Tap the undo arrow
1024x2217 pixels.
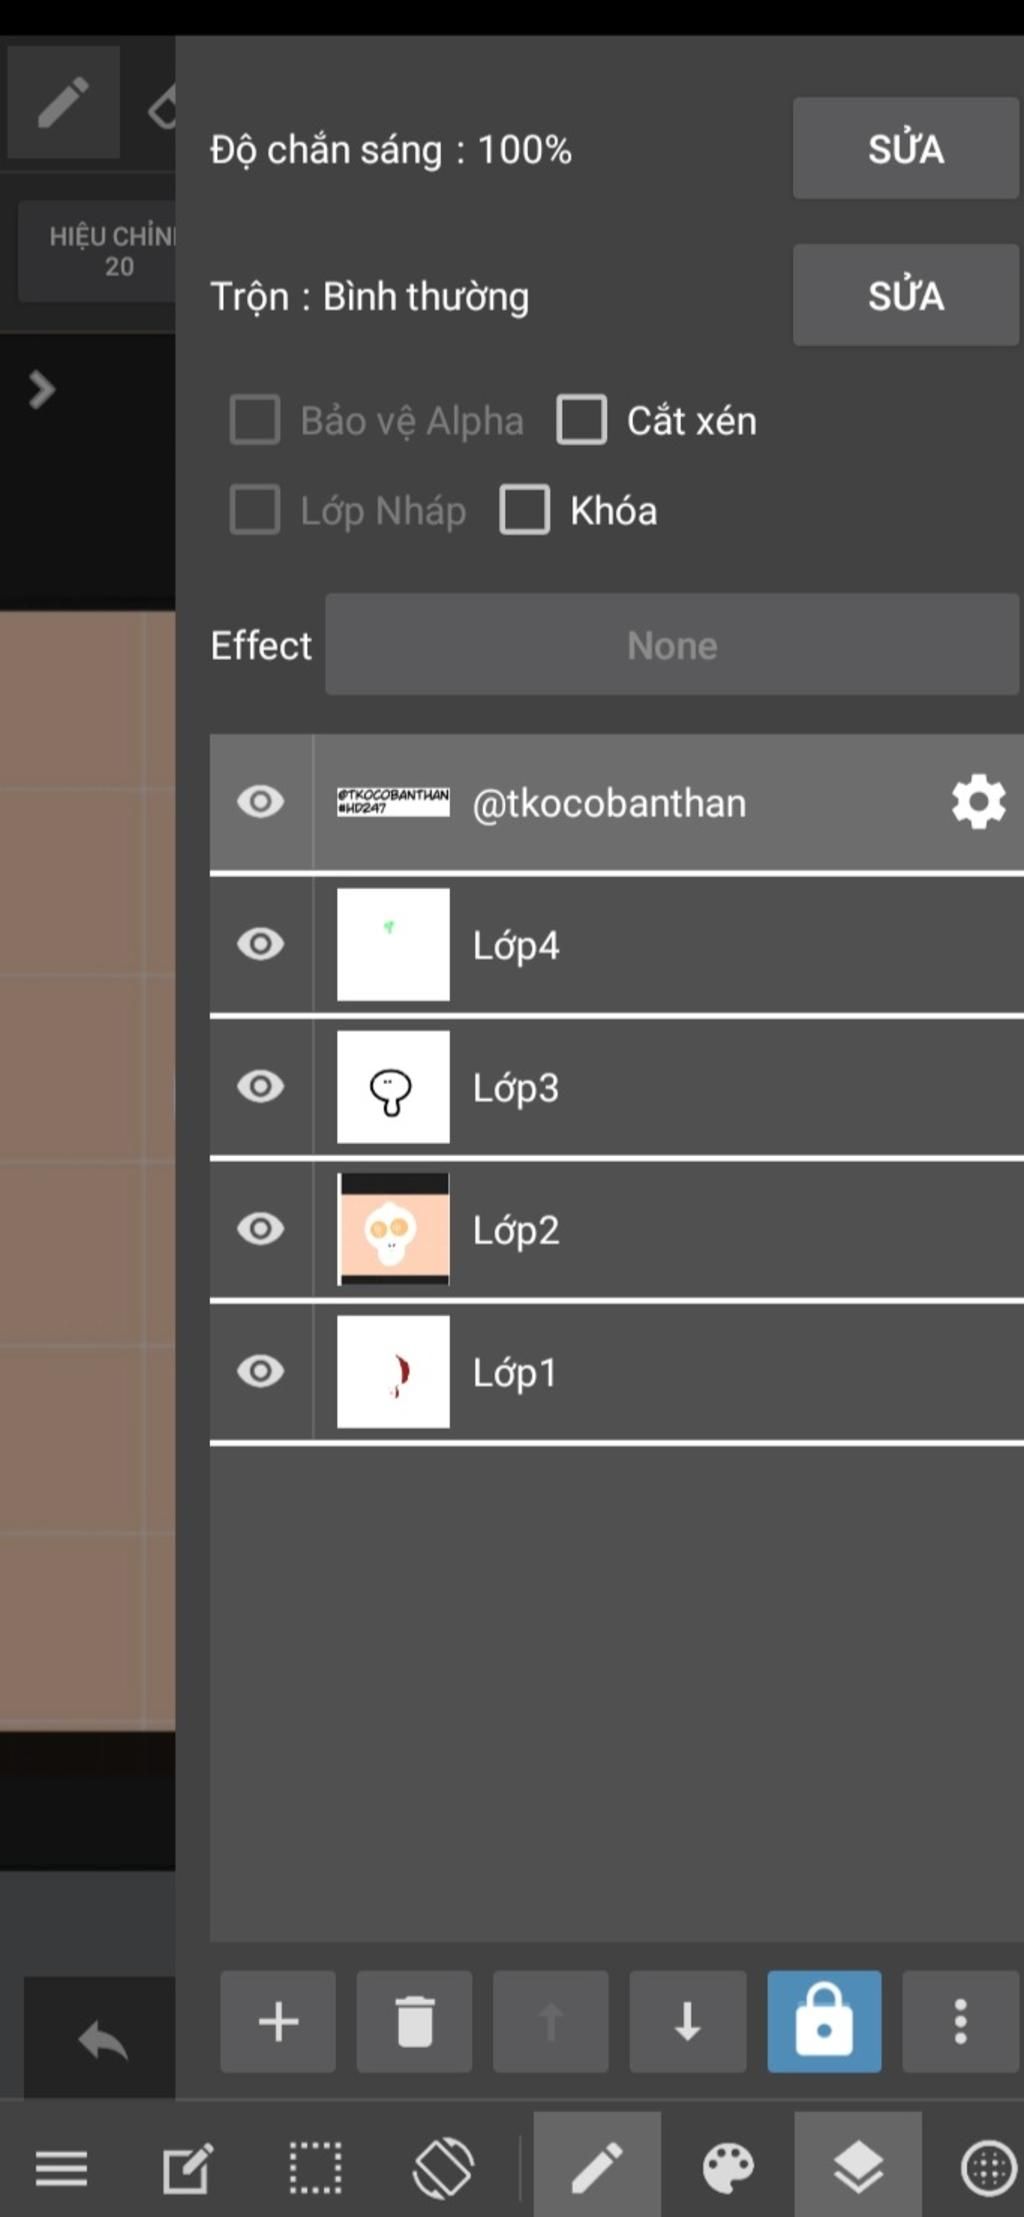point(103,2040)
